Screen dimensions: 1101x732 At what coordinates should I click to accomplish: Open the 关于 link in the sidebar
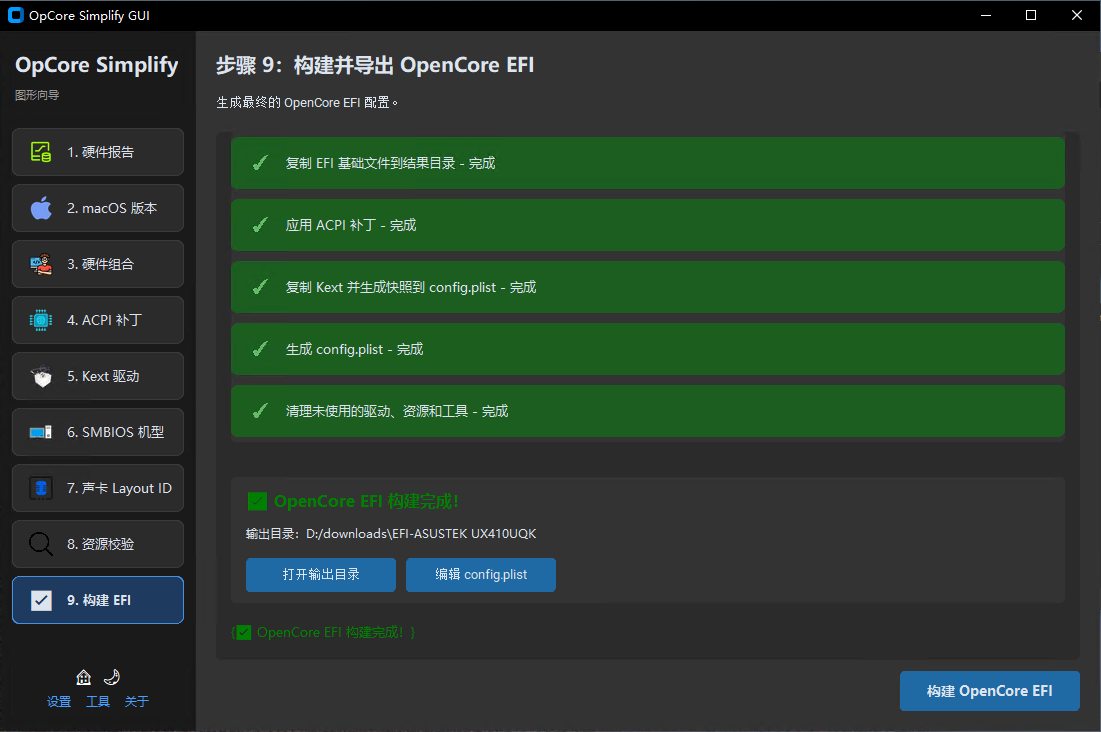(x=136, y=701)
